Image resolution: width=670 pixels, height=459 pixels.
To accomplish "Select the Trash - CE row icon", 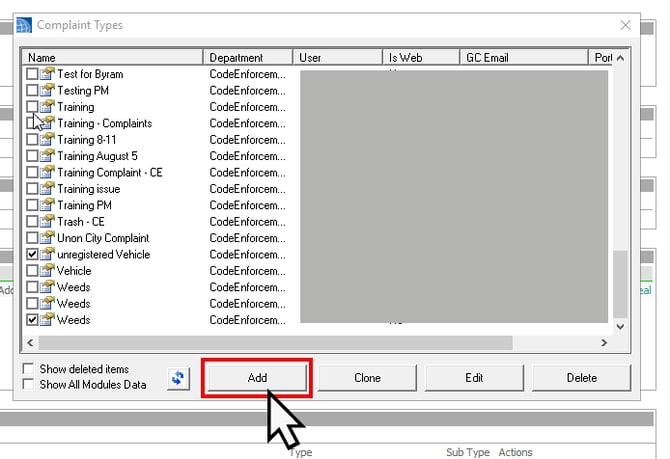I will 48,222.
